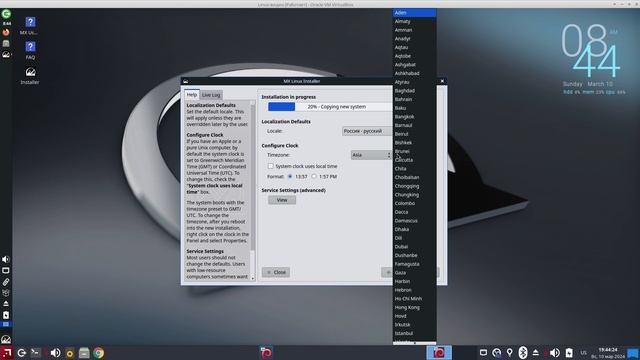Open the terminal icon in host taskbar
The width and height of the screenshot is (640, 360).
(36, 353)
